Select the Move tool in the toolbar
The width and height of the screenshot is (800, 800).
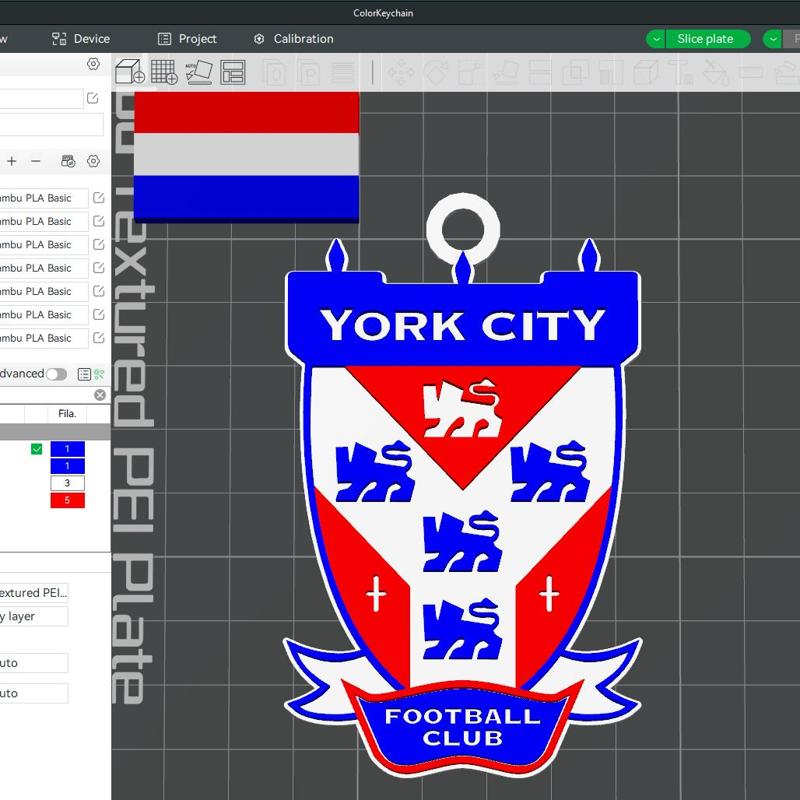click(401, 72)
